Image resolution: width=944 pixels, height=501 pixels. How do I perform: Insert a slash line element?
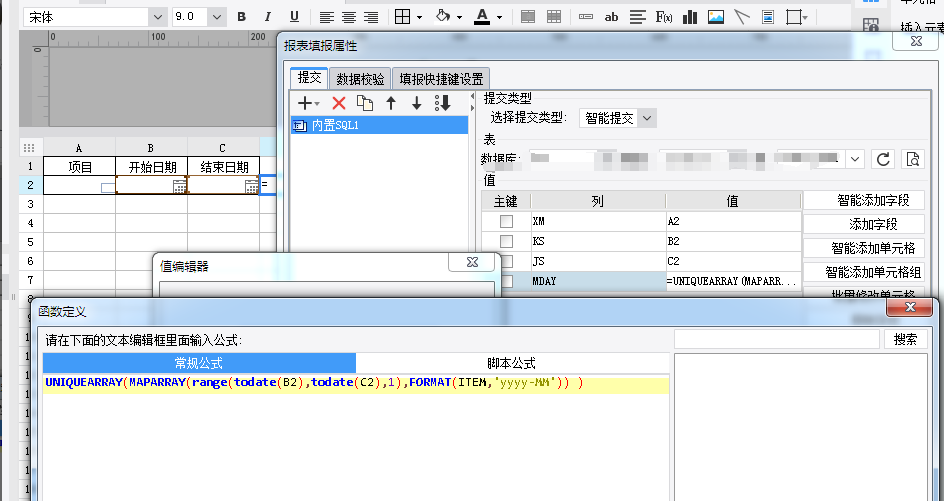click(x=742, y=17)
